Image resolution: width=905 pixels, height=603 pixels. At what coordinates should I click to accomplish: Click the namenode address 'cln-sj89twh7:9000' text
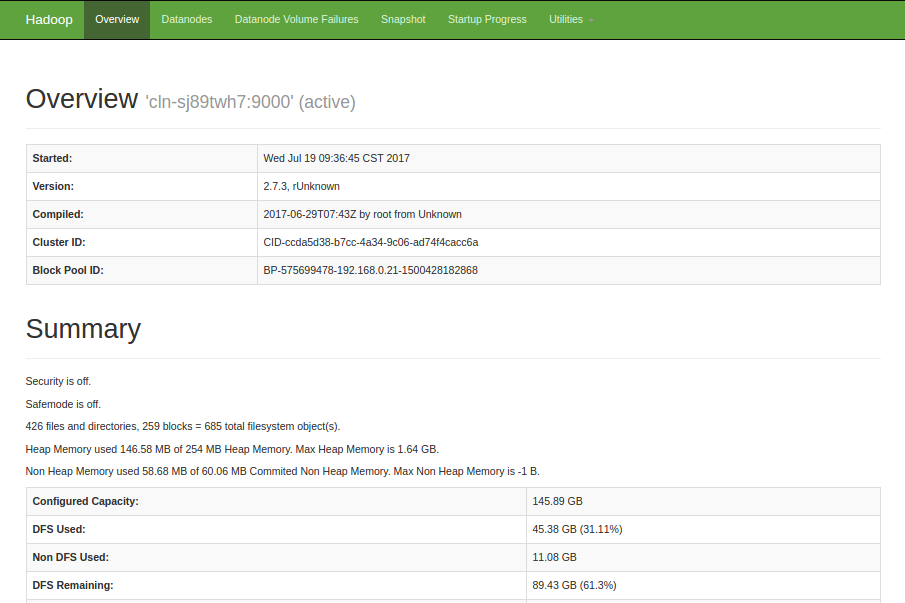(x=219, y=102)
